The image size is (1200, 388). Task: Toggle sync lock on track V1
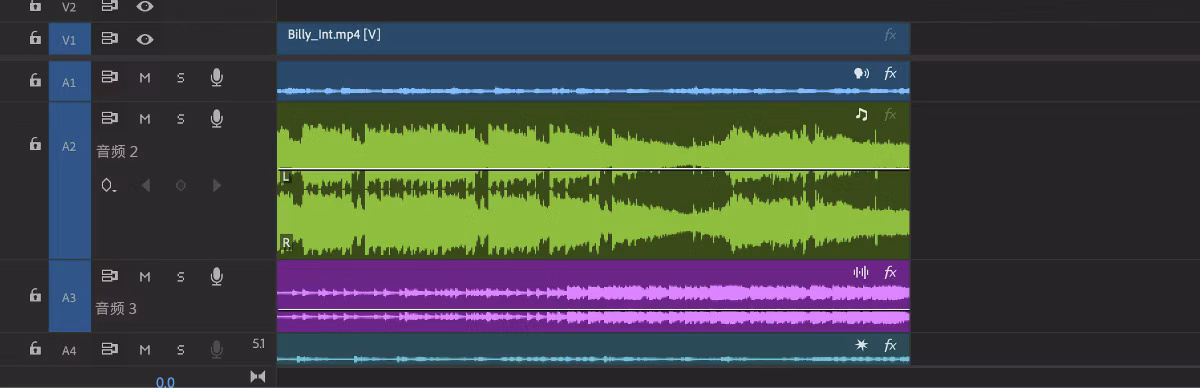pyautogui.click(x=110, y=39)
